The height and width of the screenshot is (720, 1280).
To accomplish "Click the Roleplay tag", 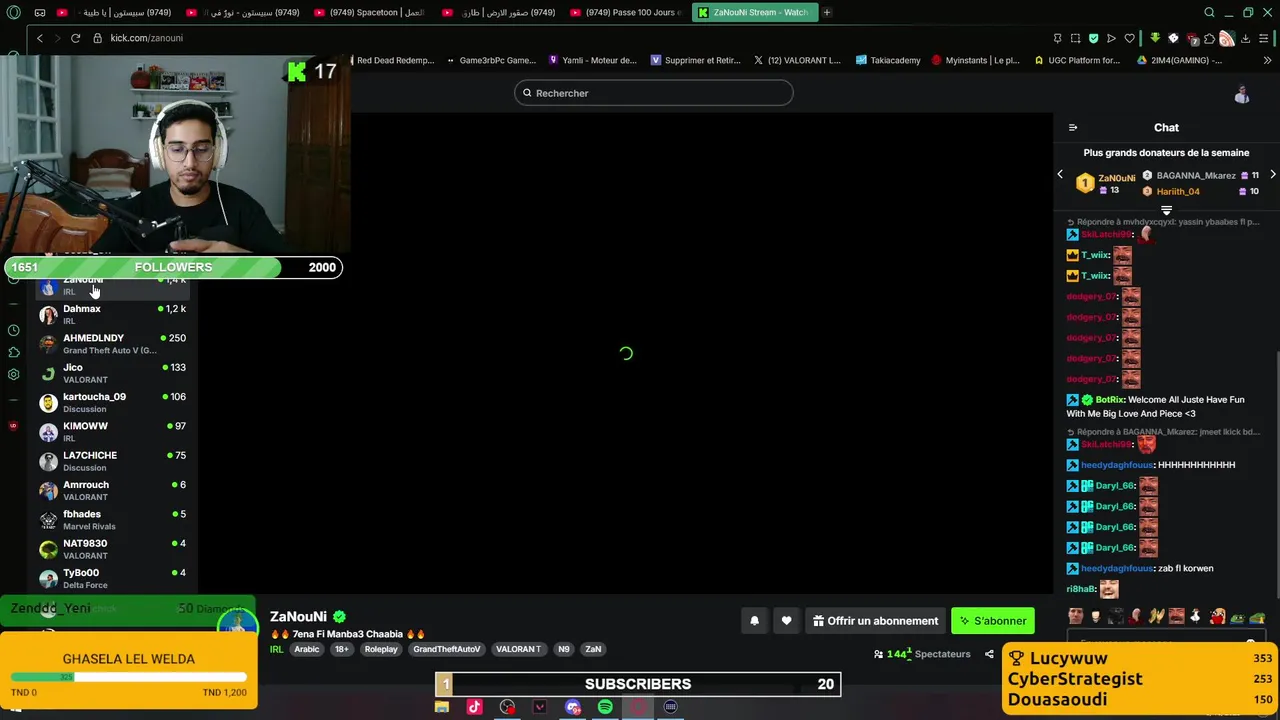I will click(381, 649).
